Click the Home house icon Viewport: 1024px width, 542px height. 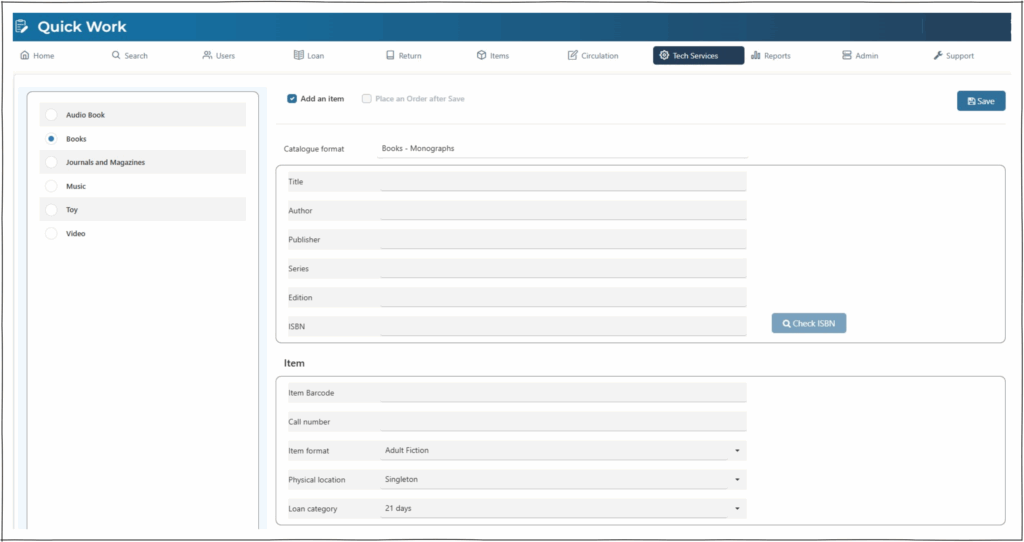click(x=25, y=56)
